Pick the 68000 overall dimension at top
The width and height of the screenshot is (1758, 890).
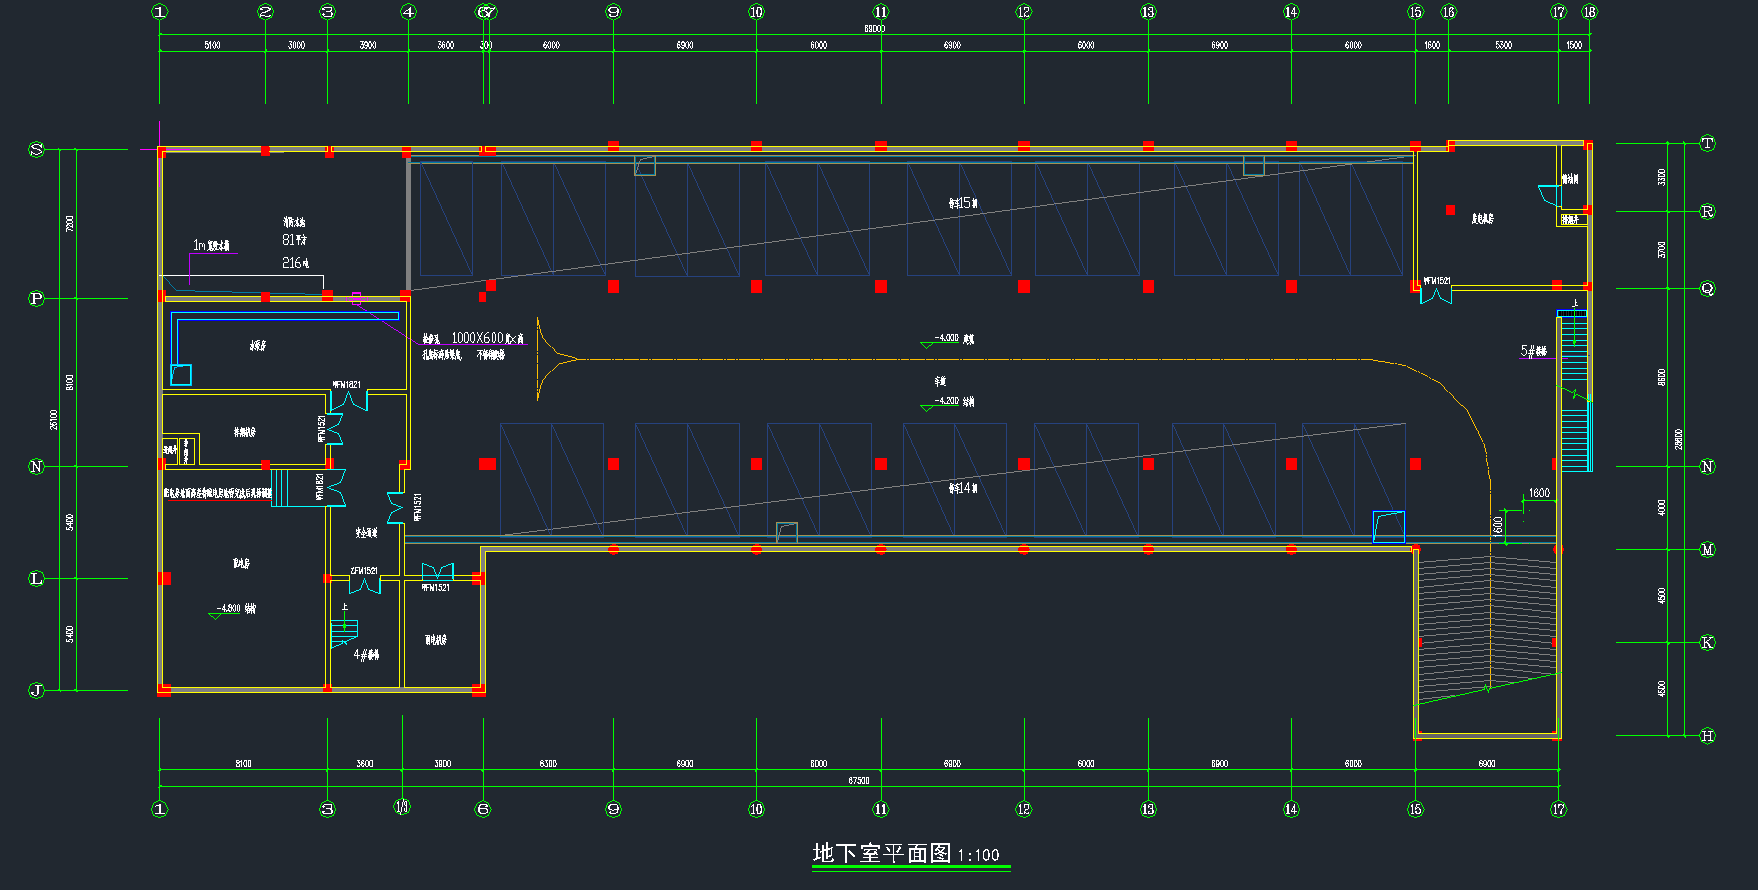pos(874,29)
